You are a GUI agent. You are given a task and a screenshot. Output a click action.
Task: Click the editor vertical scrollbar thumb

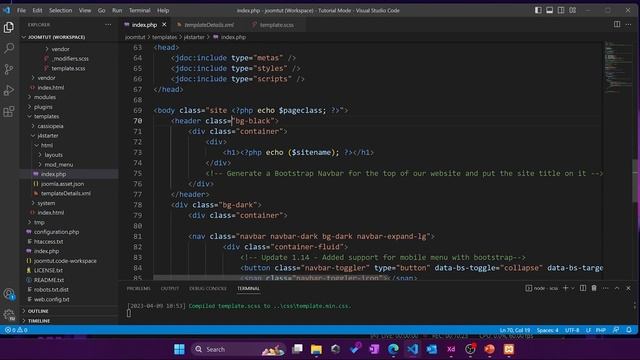(x=636, y=180)
